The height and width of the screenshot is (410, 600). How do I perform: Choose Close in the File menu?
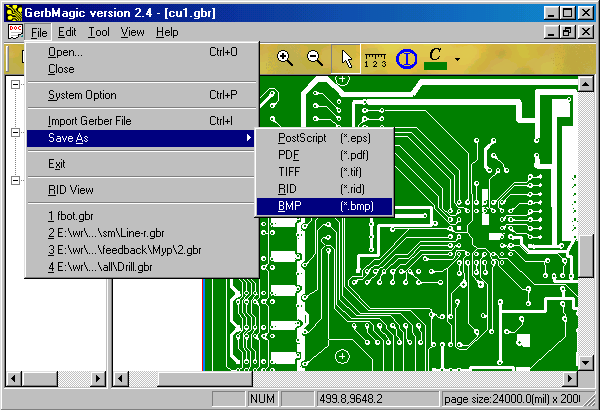(142, 69)
